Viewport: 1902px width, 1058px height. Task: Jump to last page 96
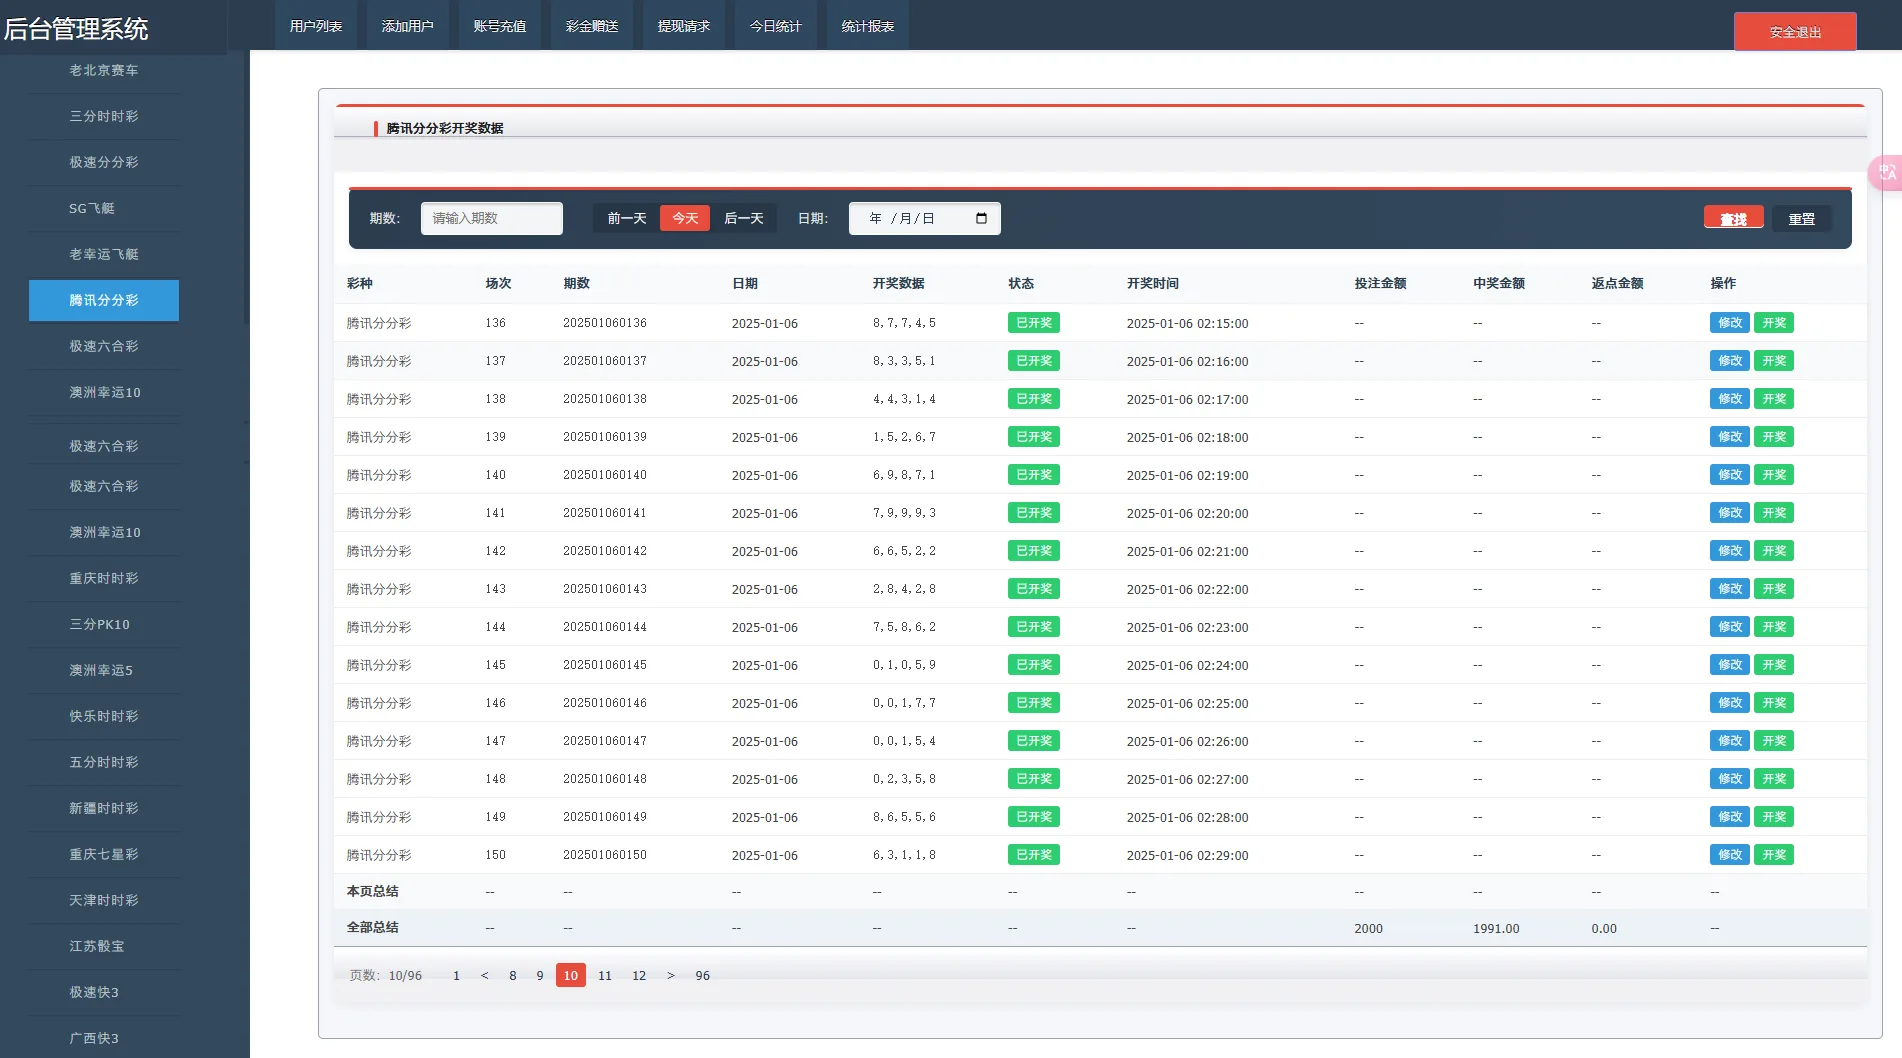[702, 975]
